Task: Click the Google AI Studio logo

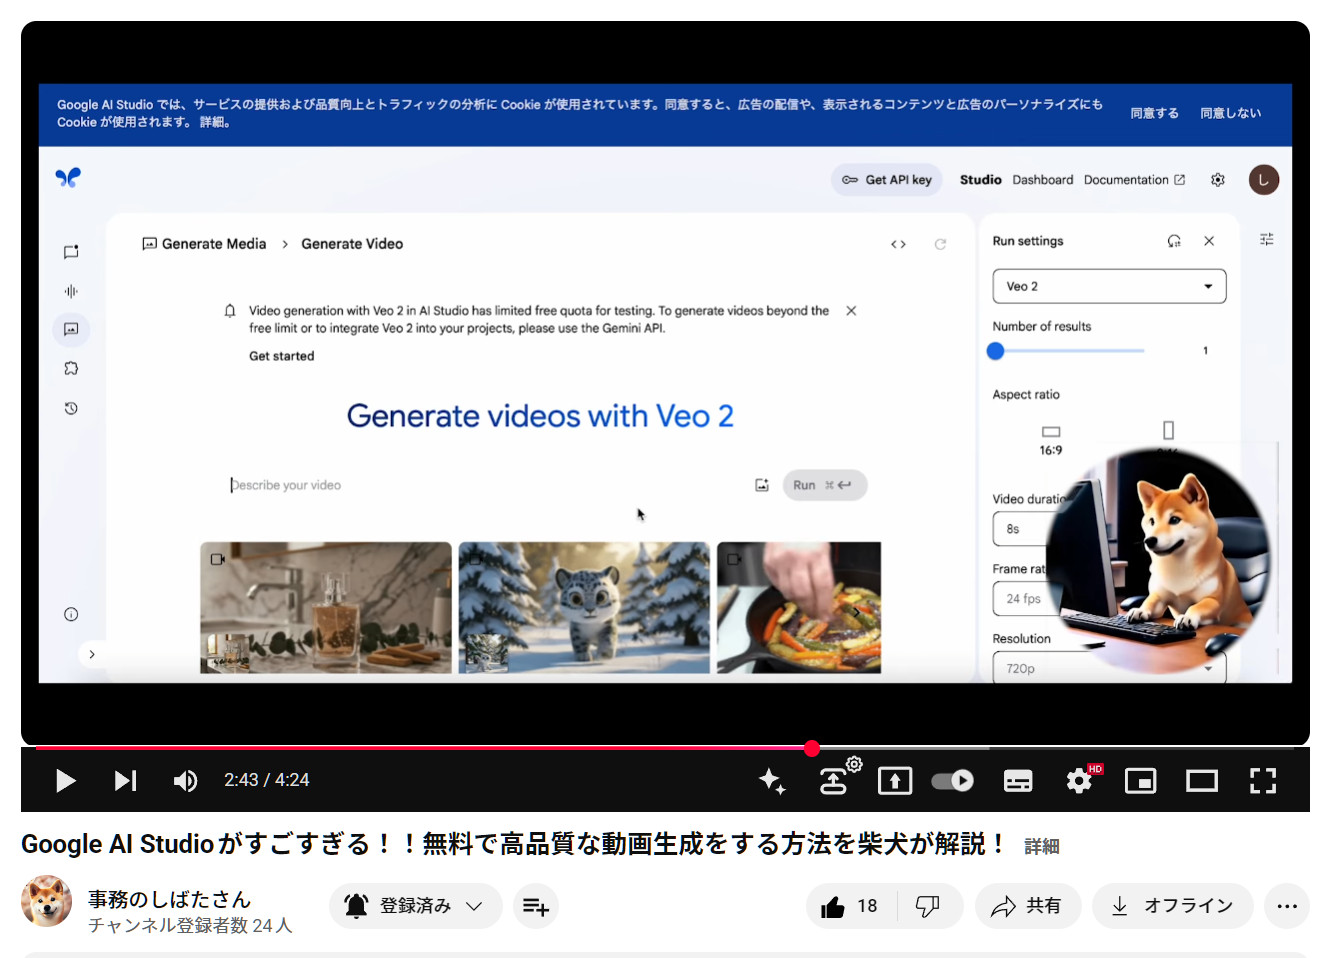Action: 68,178
